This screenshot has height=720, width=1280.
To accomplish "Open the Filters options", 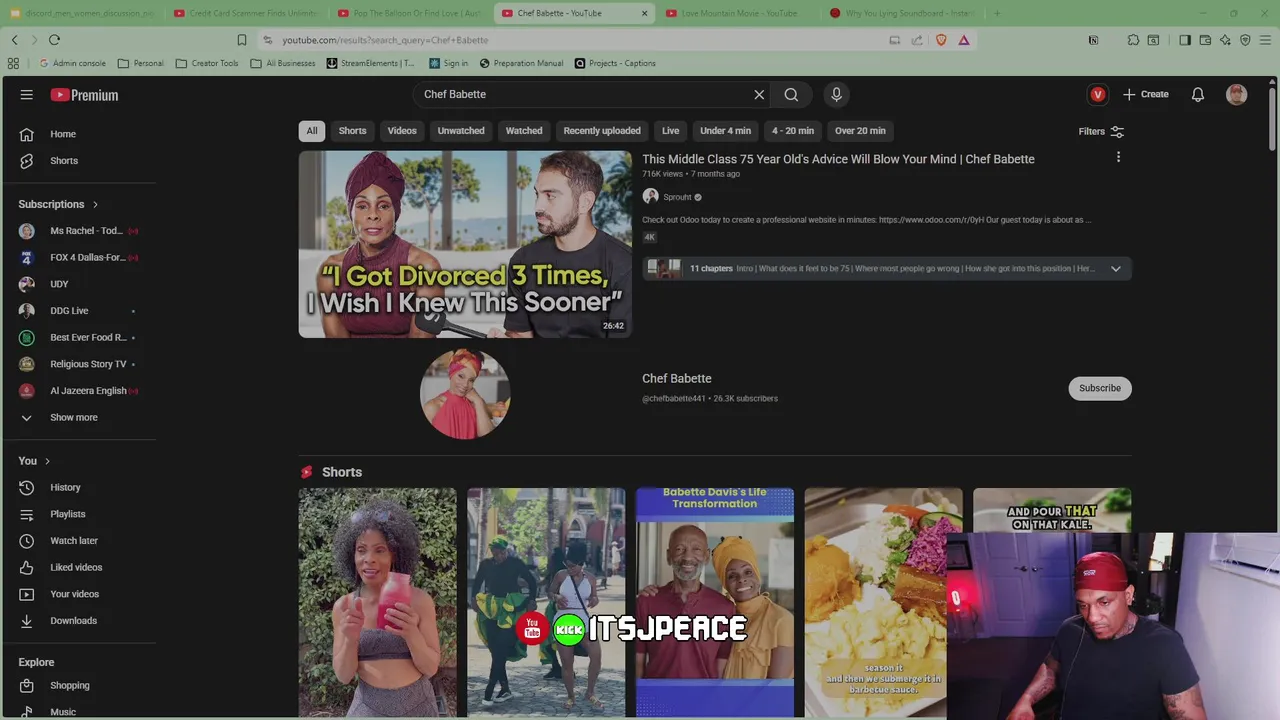I will [x=1101, y=132].
